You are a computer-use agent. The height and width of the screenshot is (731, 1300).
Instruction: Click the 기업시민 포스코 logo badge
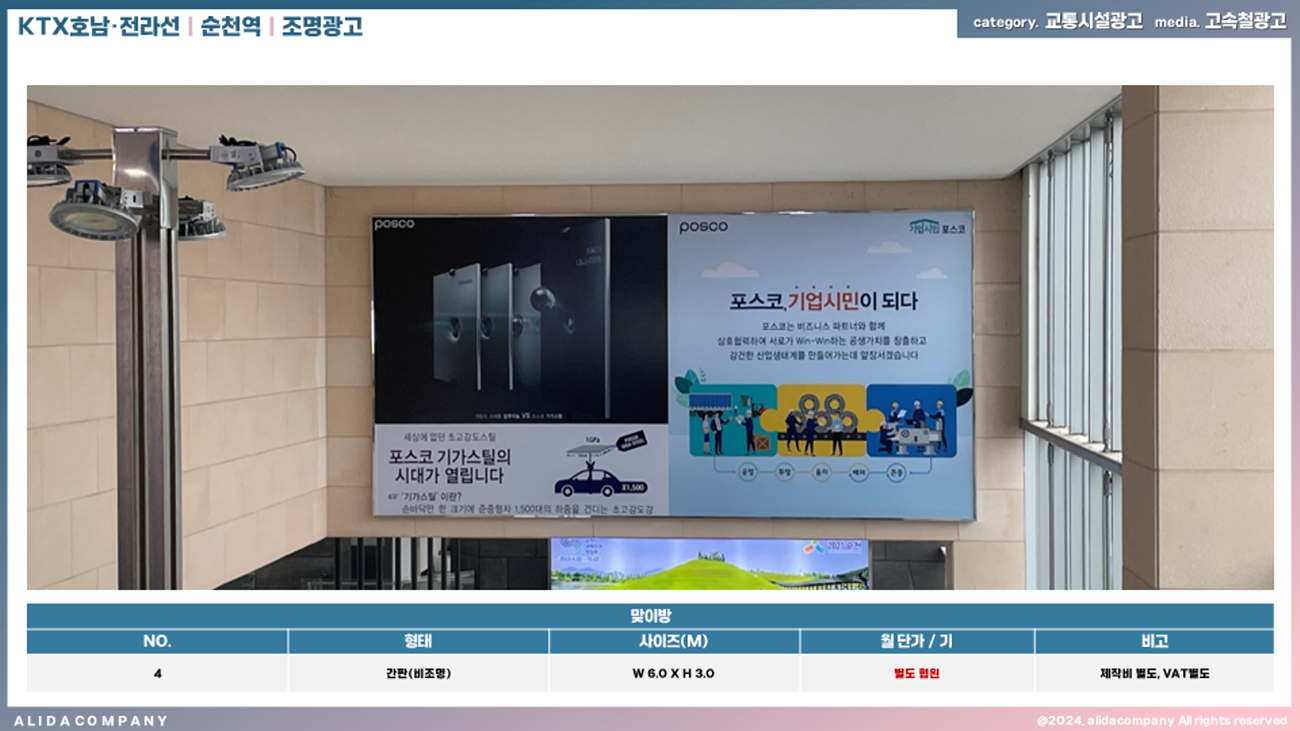(937, 227)
